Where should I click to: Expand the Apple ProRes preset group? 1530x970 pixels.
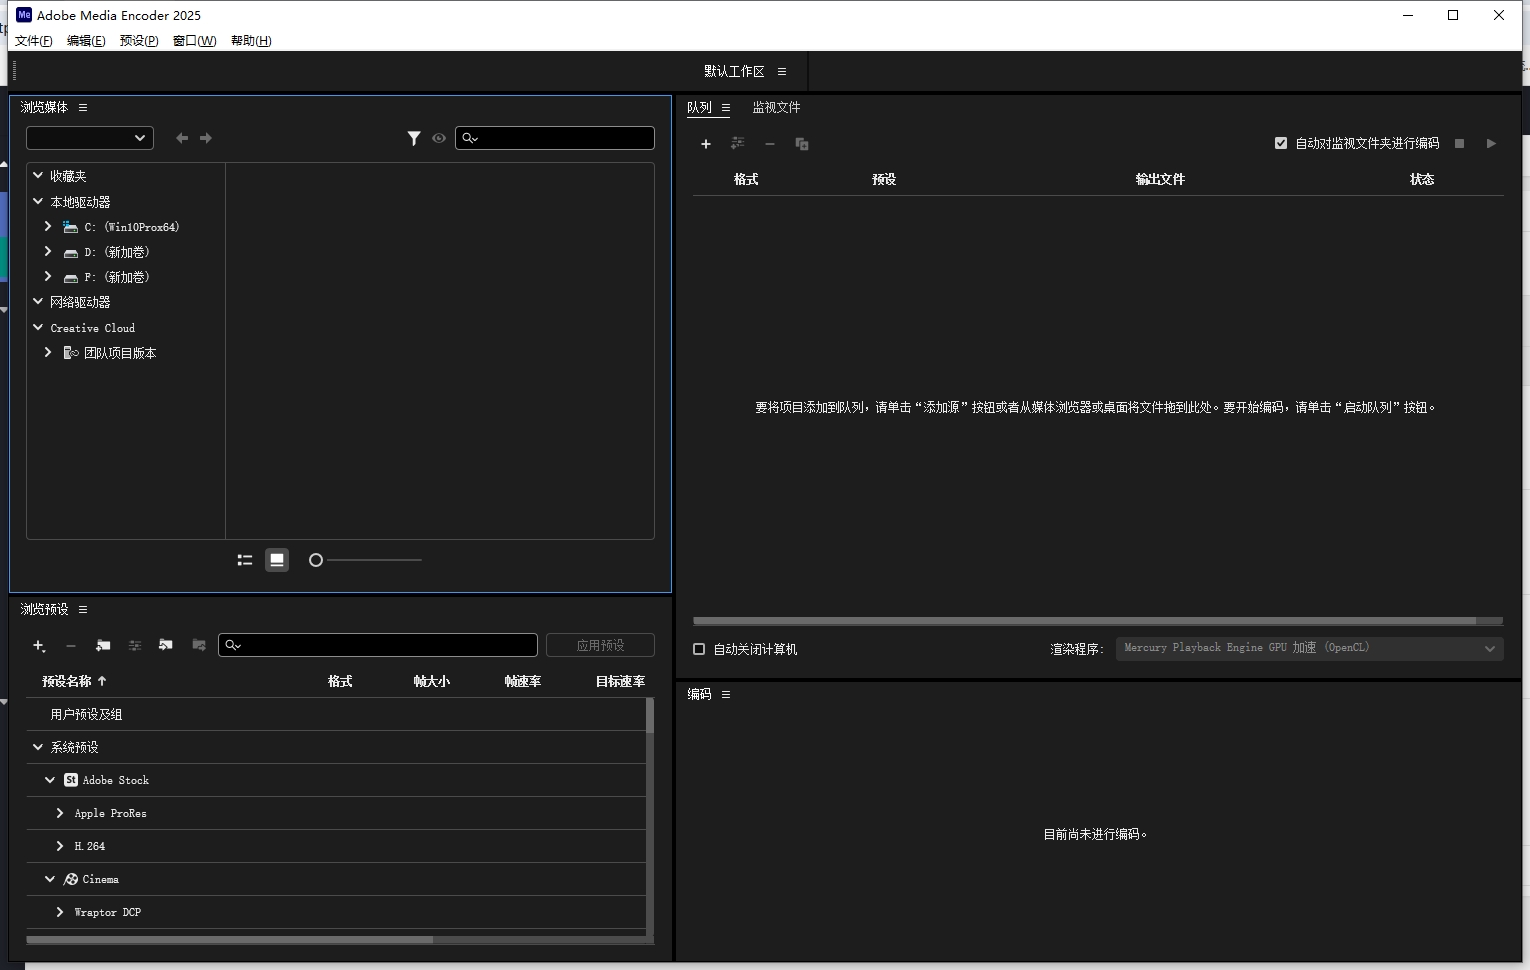60,813
